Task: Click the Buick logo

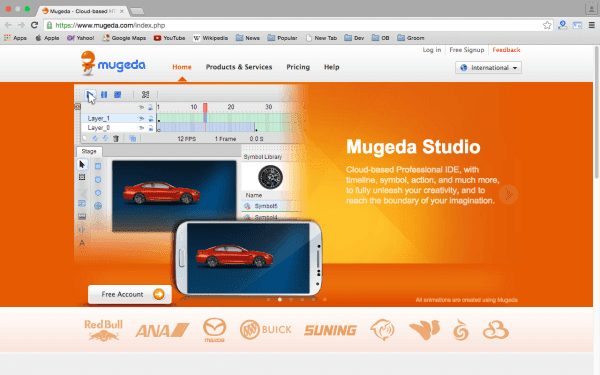Action: (x=266, y=330)
